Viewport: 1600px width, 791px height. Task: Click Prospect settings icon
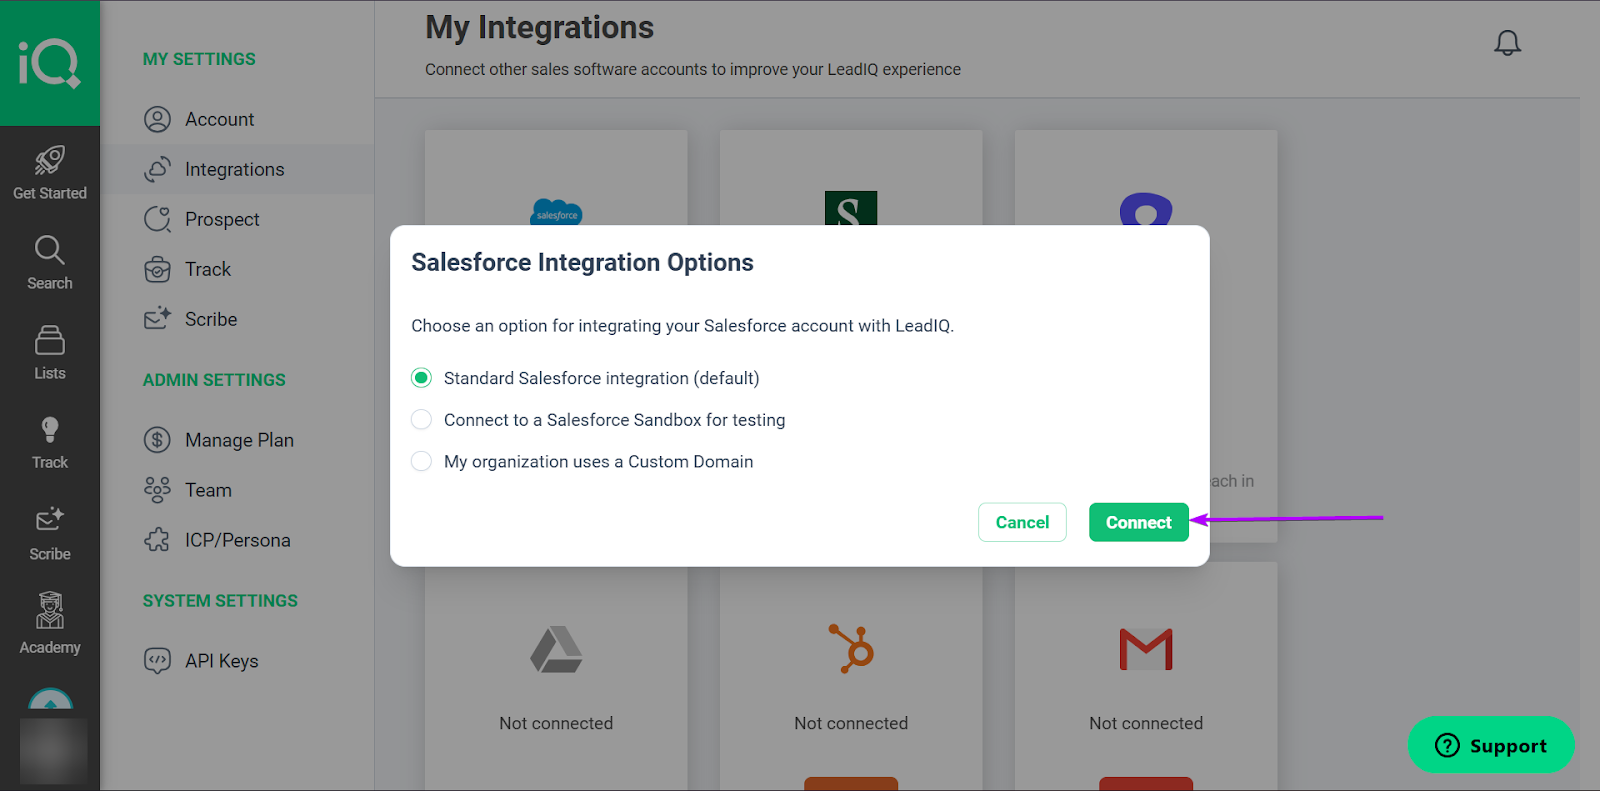(x=157, y=219)
